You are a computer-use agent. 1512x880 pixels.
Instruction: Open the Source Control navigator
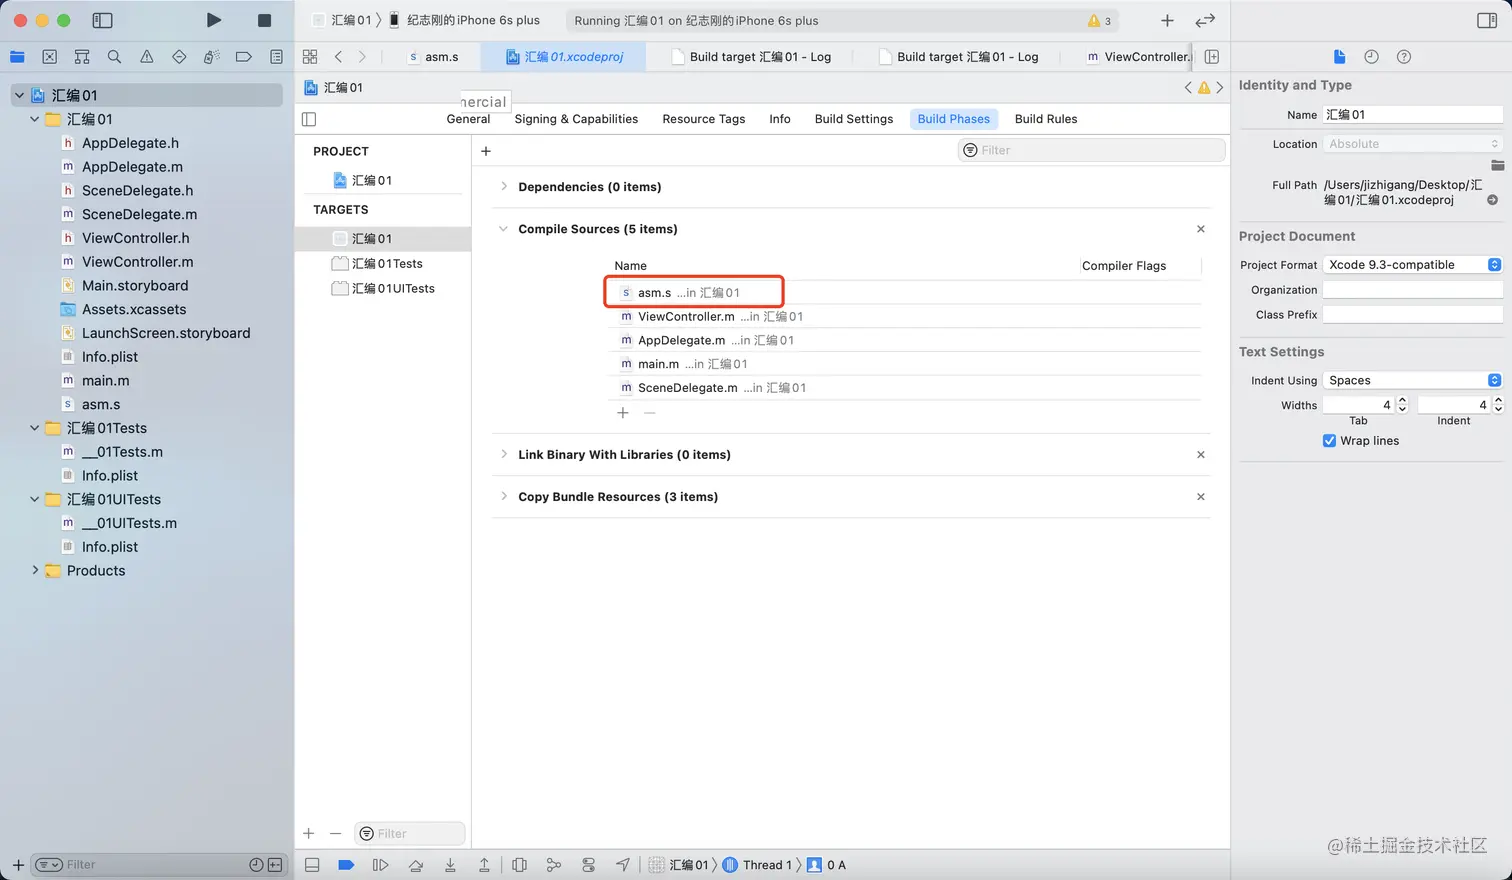pyautogui.click(x=50, y=57)
